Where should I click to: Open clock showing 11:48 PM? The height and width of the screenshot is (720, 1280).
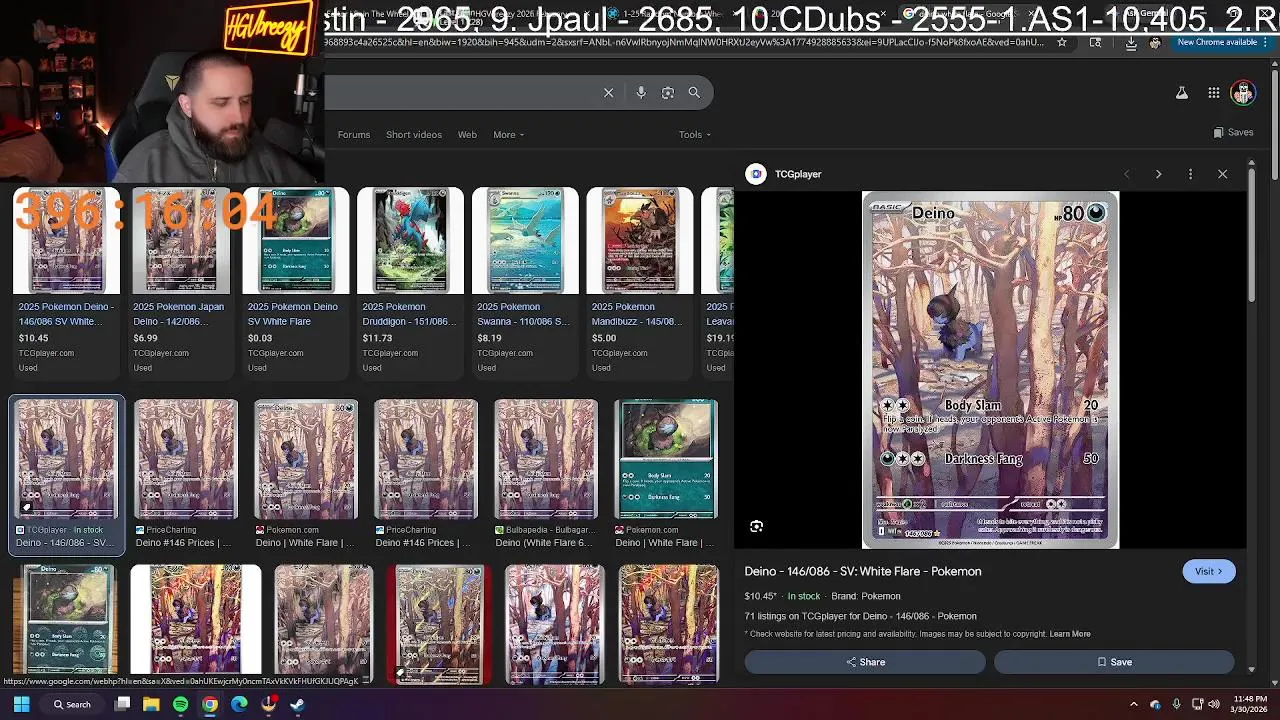1249,704
